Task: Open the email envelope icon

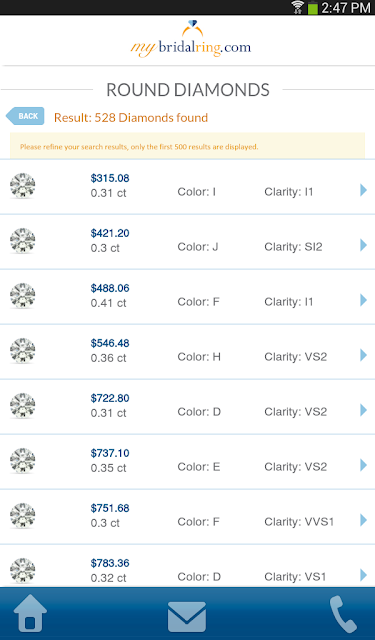Action: click(x=187, y=617)
